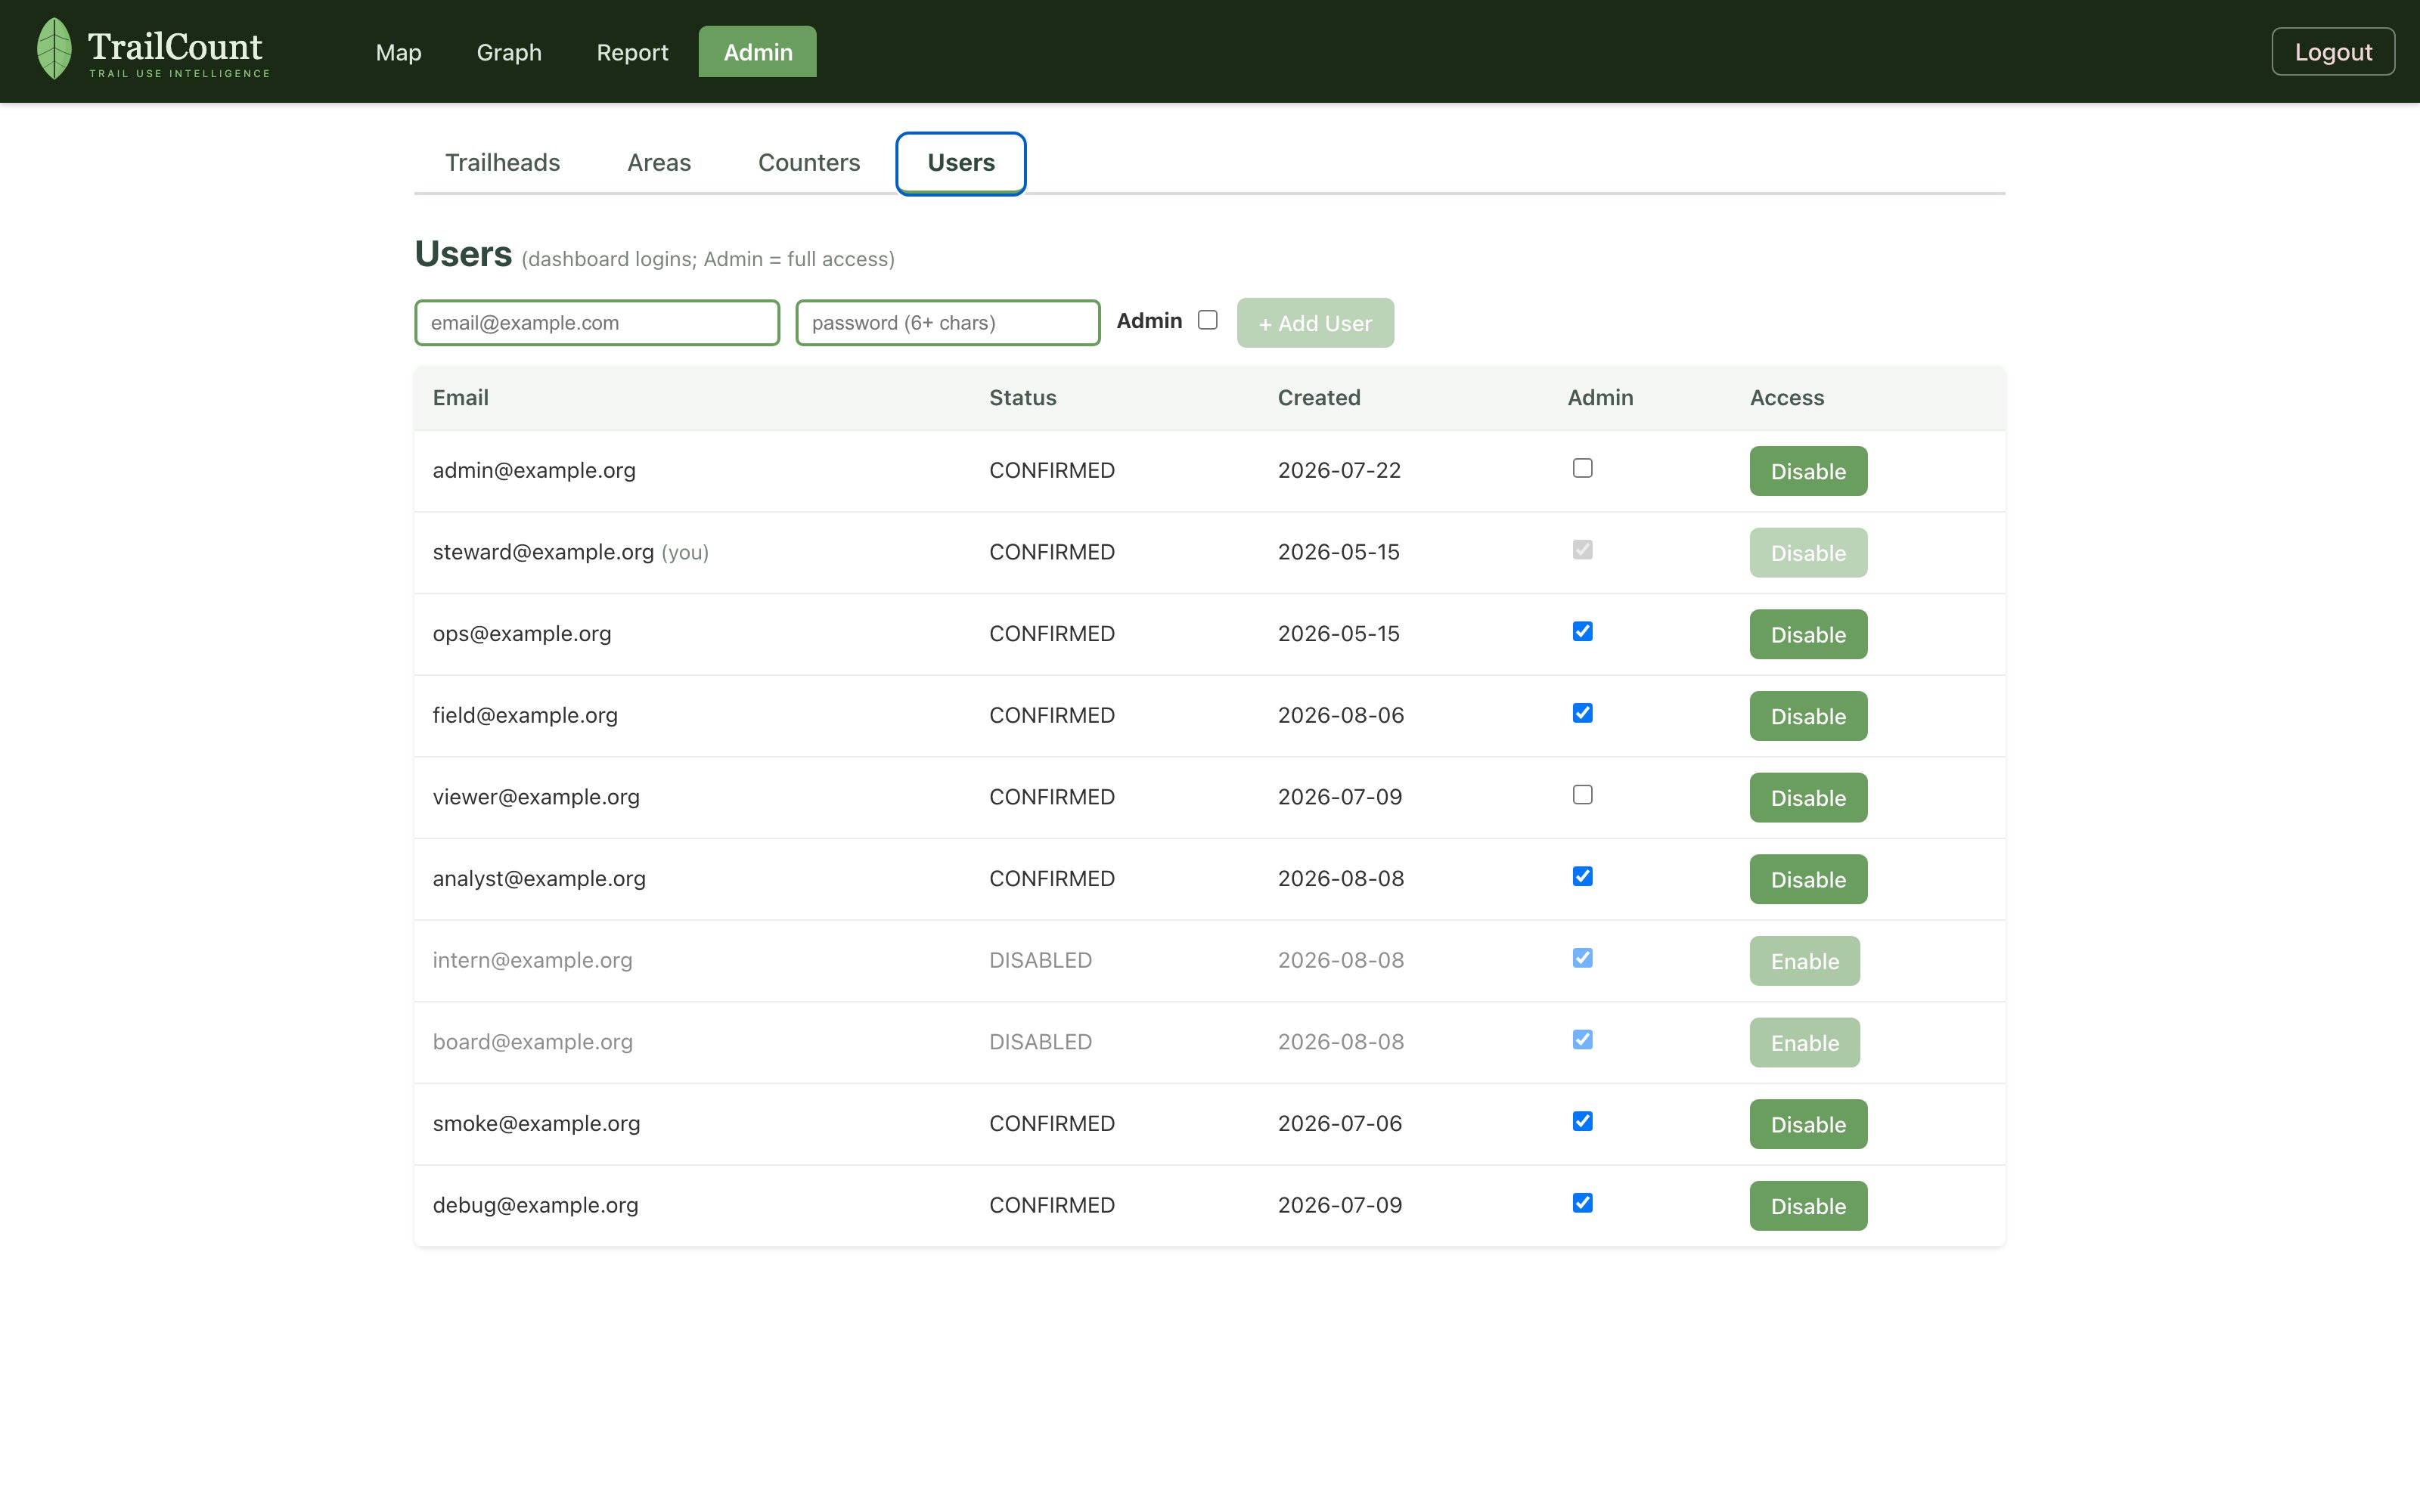Switch to the Counters tab
Viewport: 2420px width, 1512px height.
pos(809,163)
